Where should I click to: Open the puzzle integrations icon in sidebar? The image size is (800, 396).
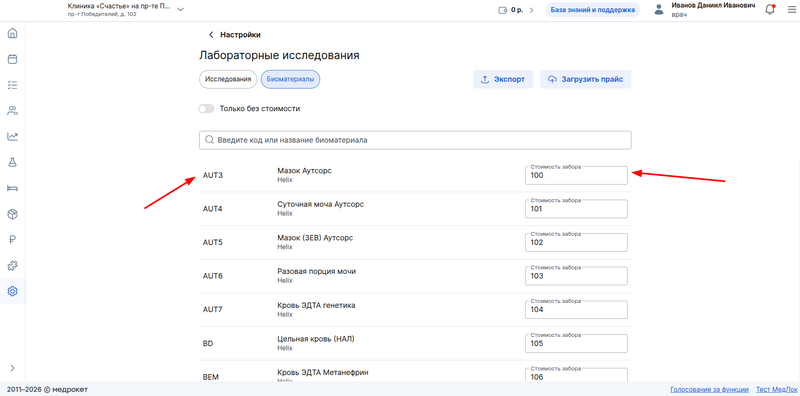[13, 266]
